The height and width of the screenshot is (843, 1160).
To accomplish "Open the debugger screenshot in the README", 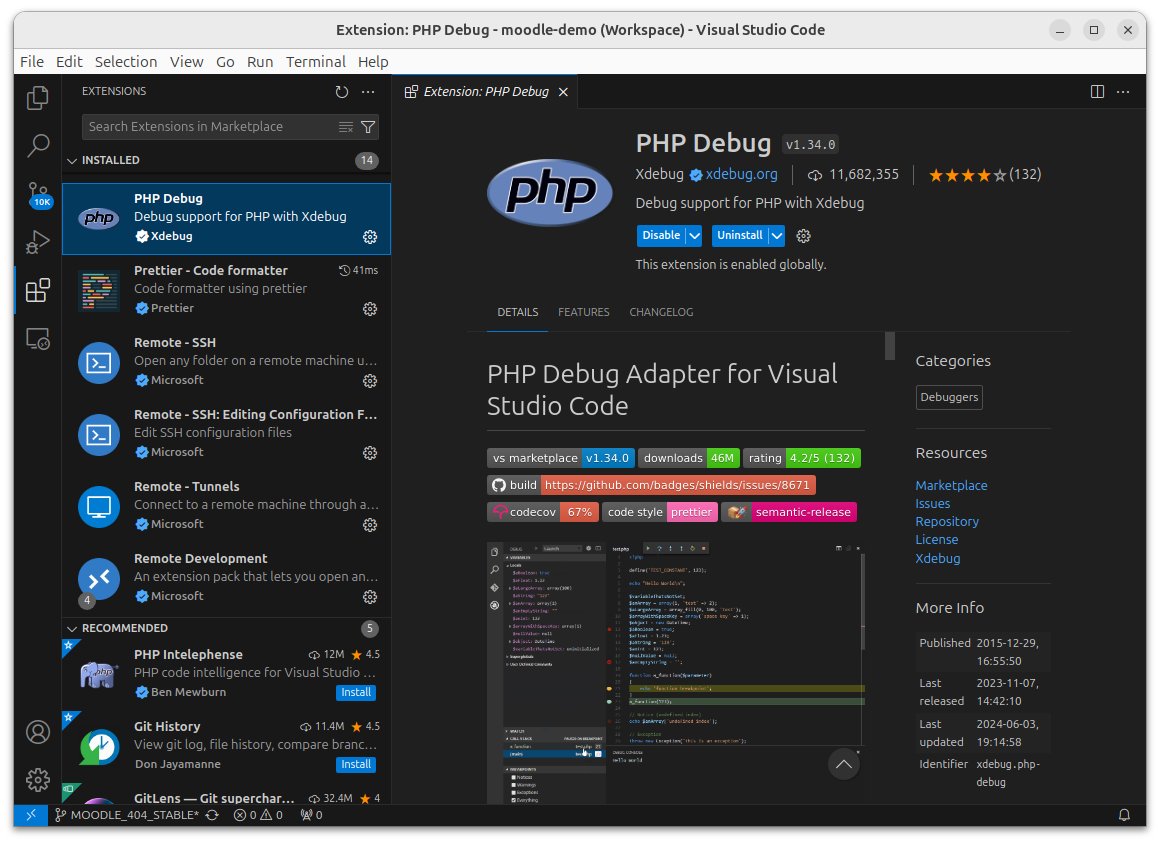I will coord(676,673).
